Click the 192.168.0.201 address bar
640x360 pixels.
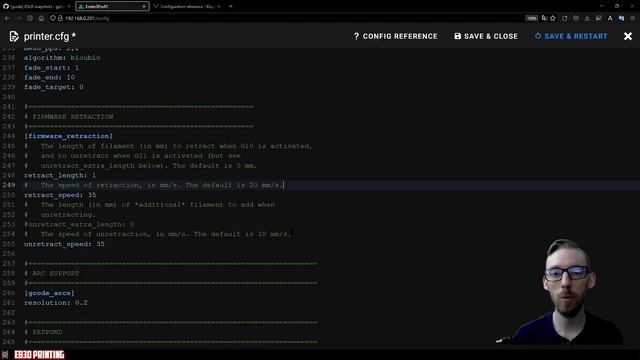(x=286, y=18)
